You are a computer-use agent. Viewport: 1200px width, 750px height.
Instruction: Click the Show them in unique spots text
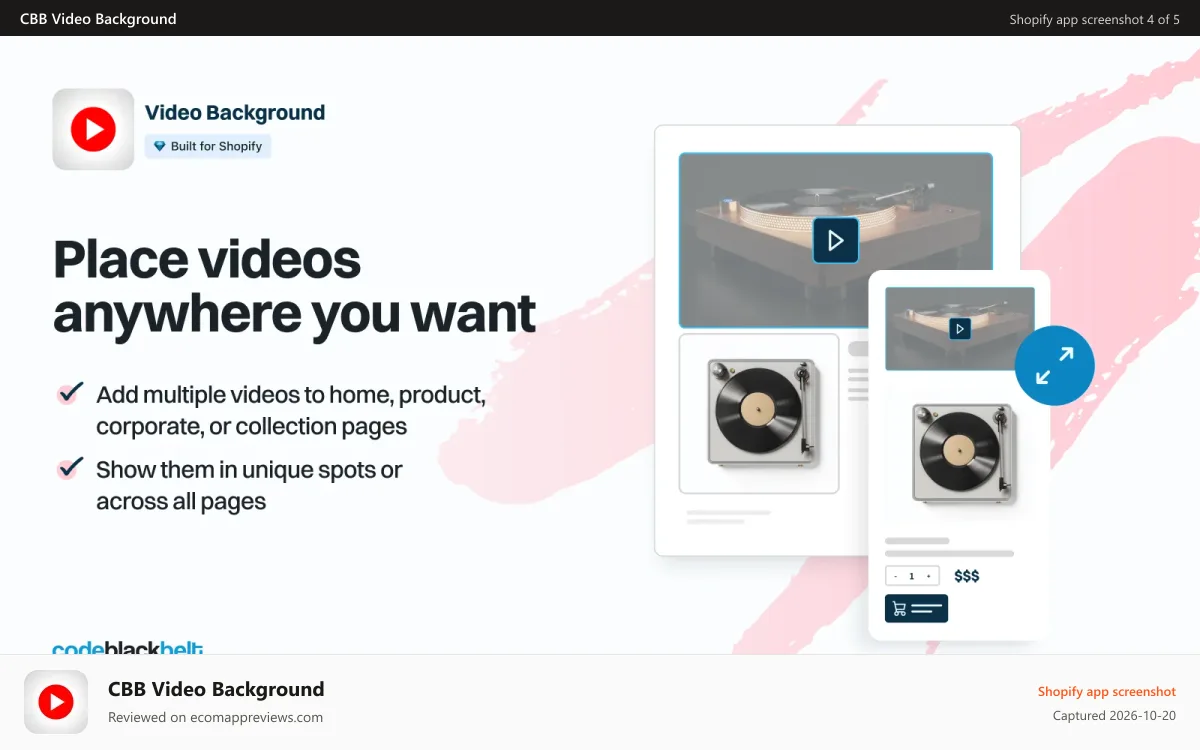click(249, 485)
